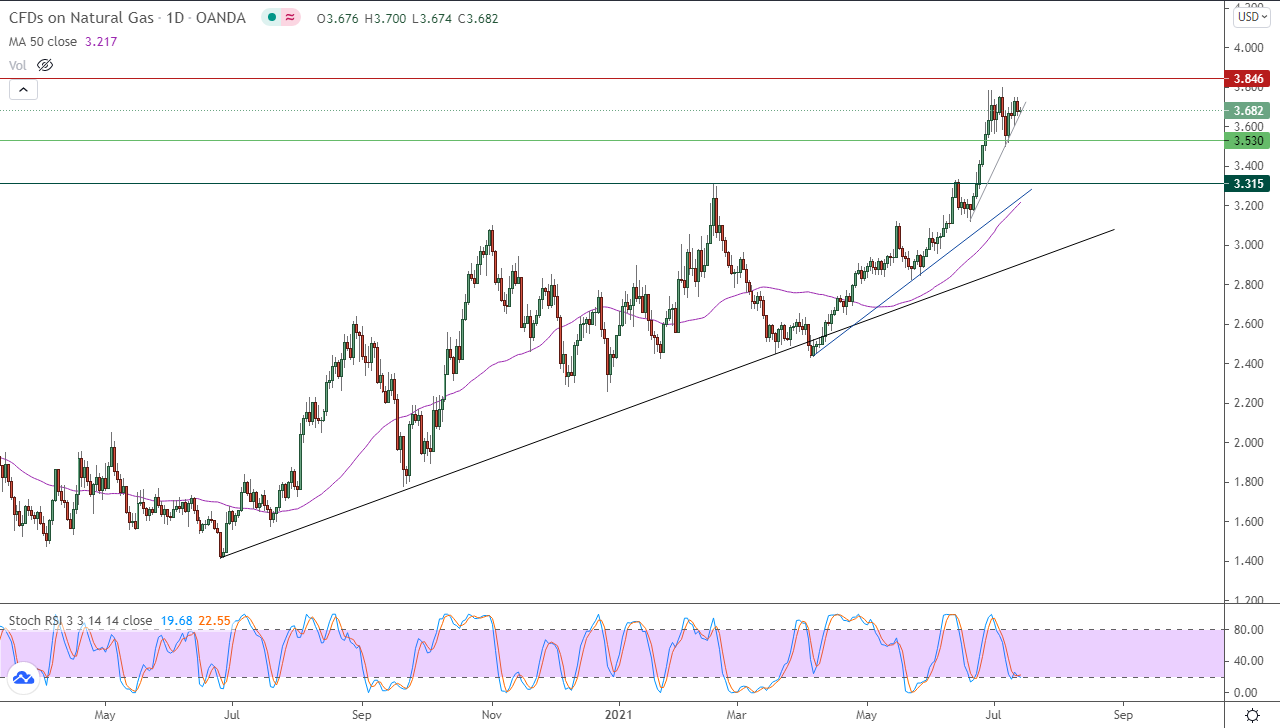1280x728 pixels.
Task: Click the 40.00 Stoch RSI scale label
Action: point(1247,660)
